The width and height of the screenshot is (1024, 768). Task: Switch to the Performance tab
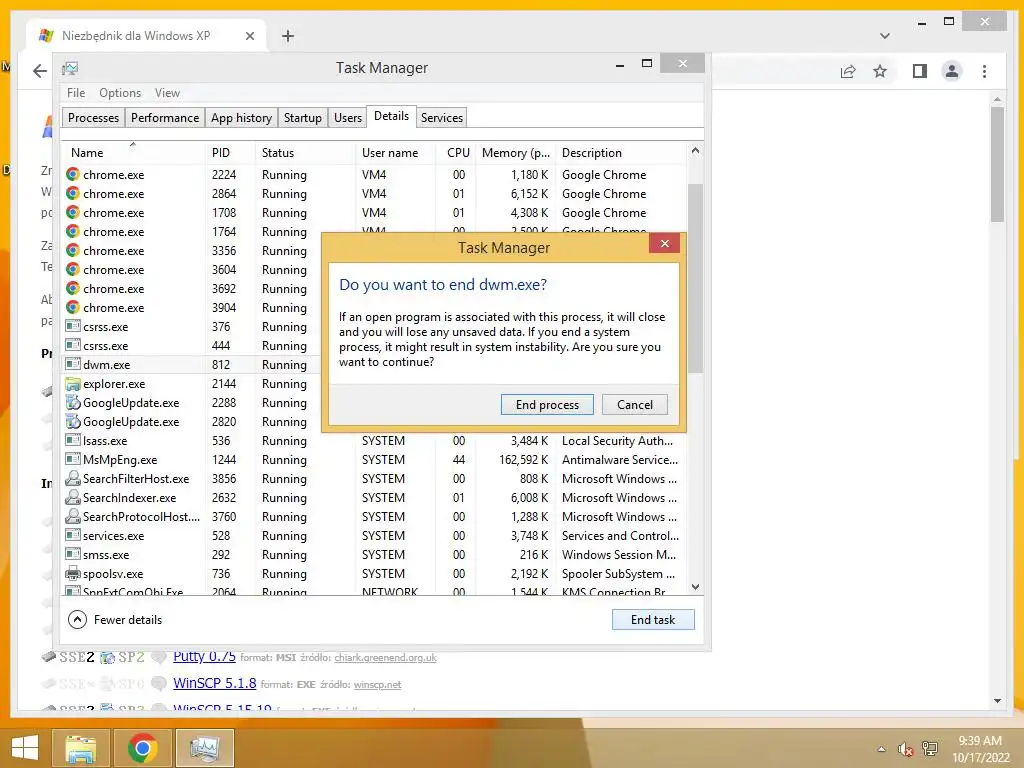pyautogui.click(x=165, y=118)
